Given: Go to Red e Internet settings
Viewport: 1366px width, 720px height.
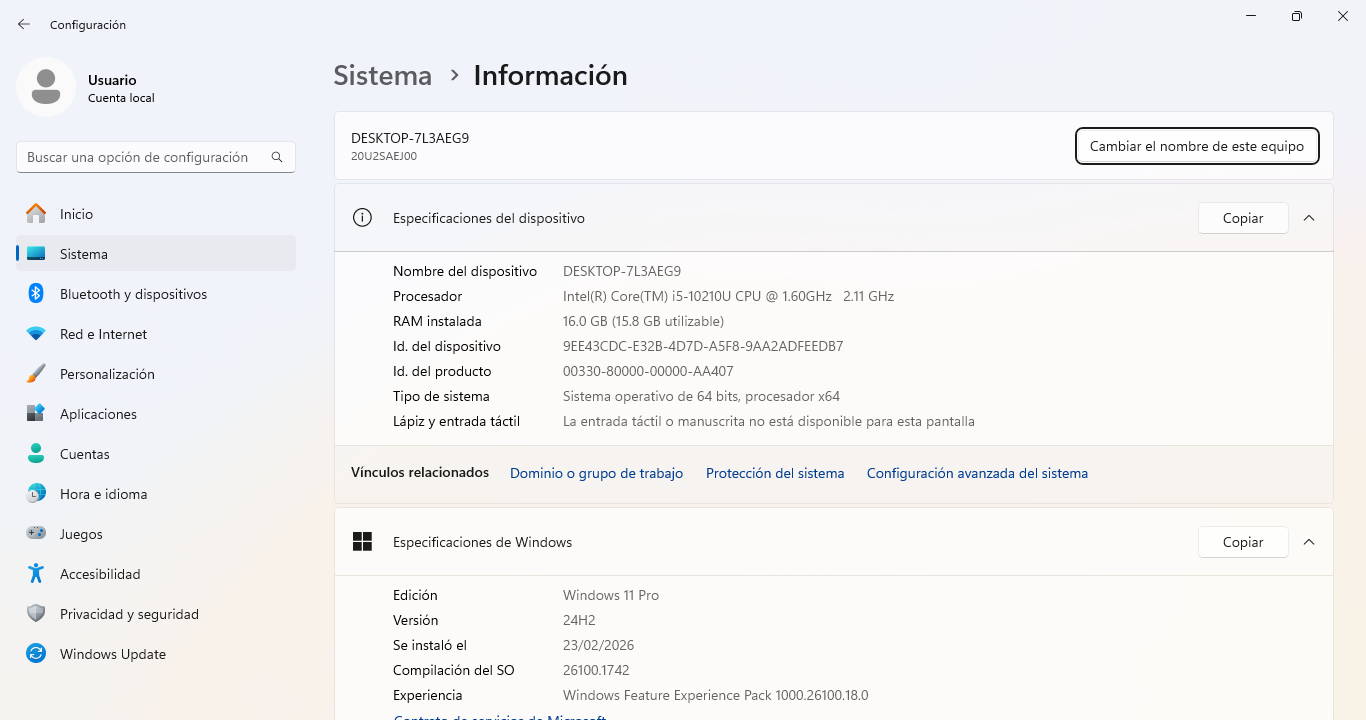Looking at the screenshot, I should pyautogui.click(x=156, y=334).
